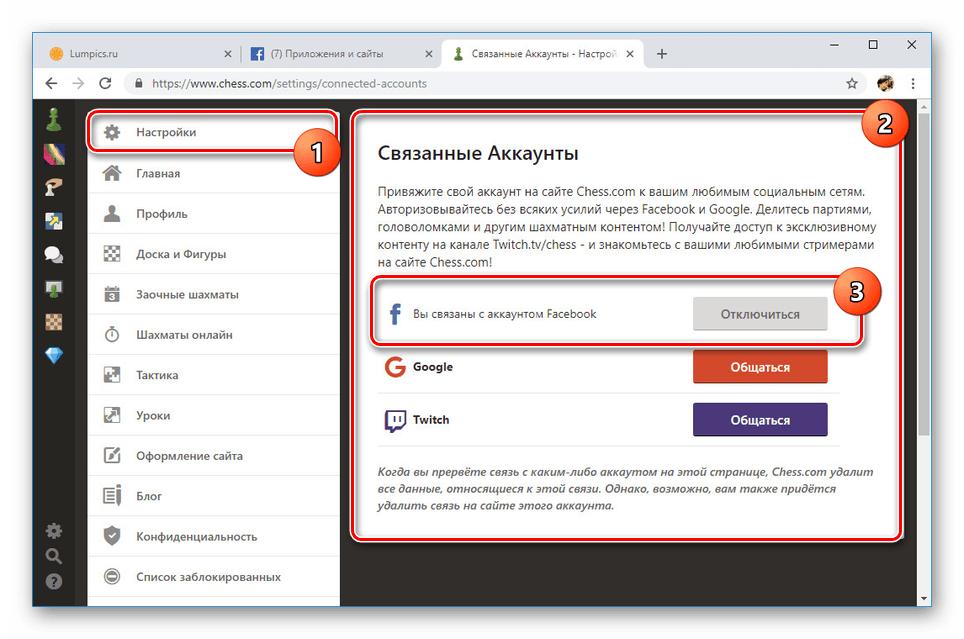Viewport: 964px width, 639px height.
Task: Click the colorful striped icon in dark sidebar
Action: pyautogui.click(x=54, y=154)
